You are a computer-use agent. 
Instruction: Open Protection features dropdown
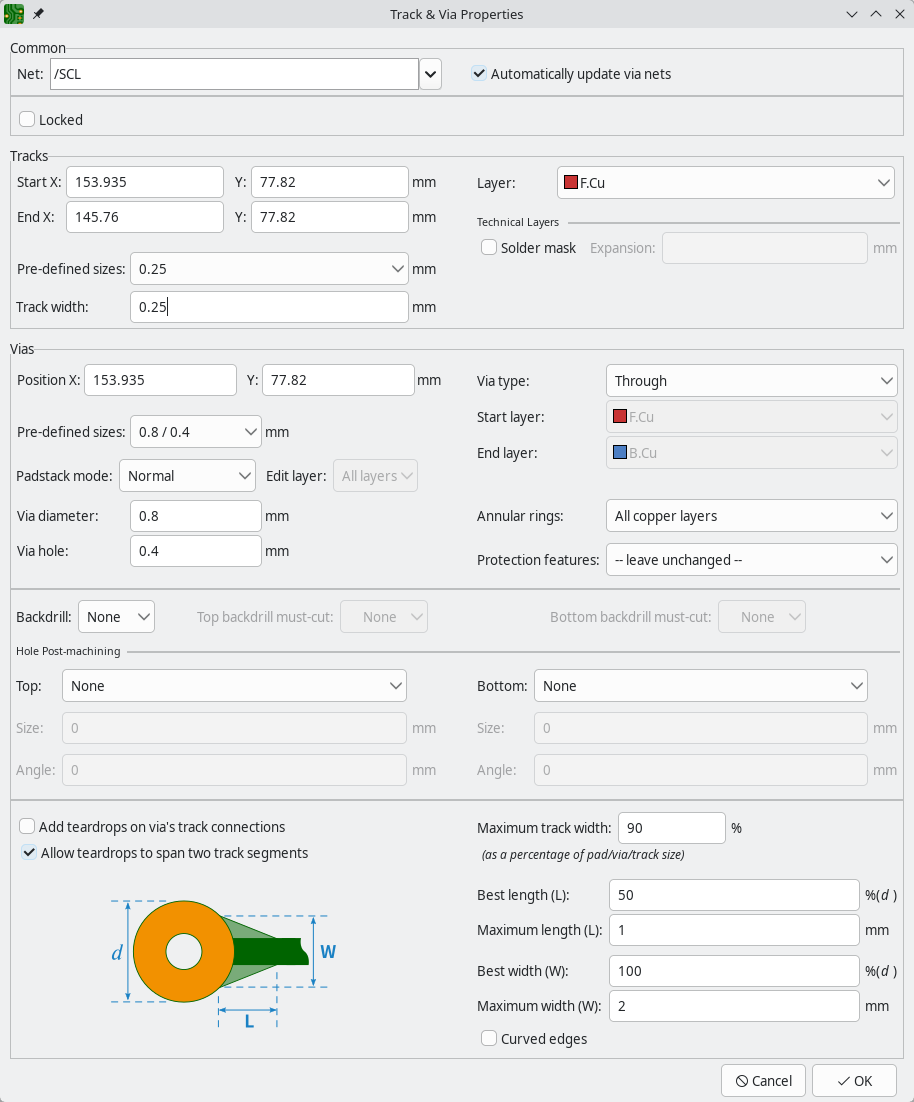click(751, 560)
